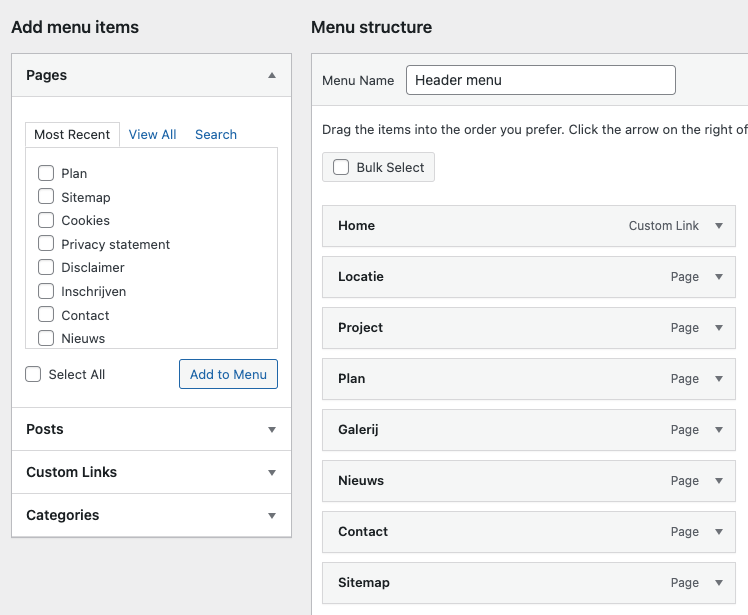Select the Contact menu item bar
The height and width of the screenshot is (615, 748).
[500, 532]
